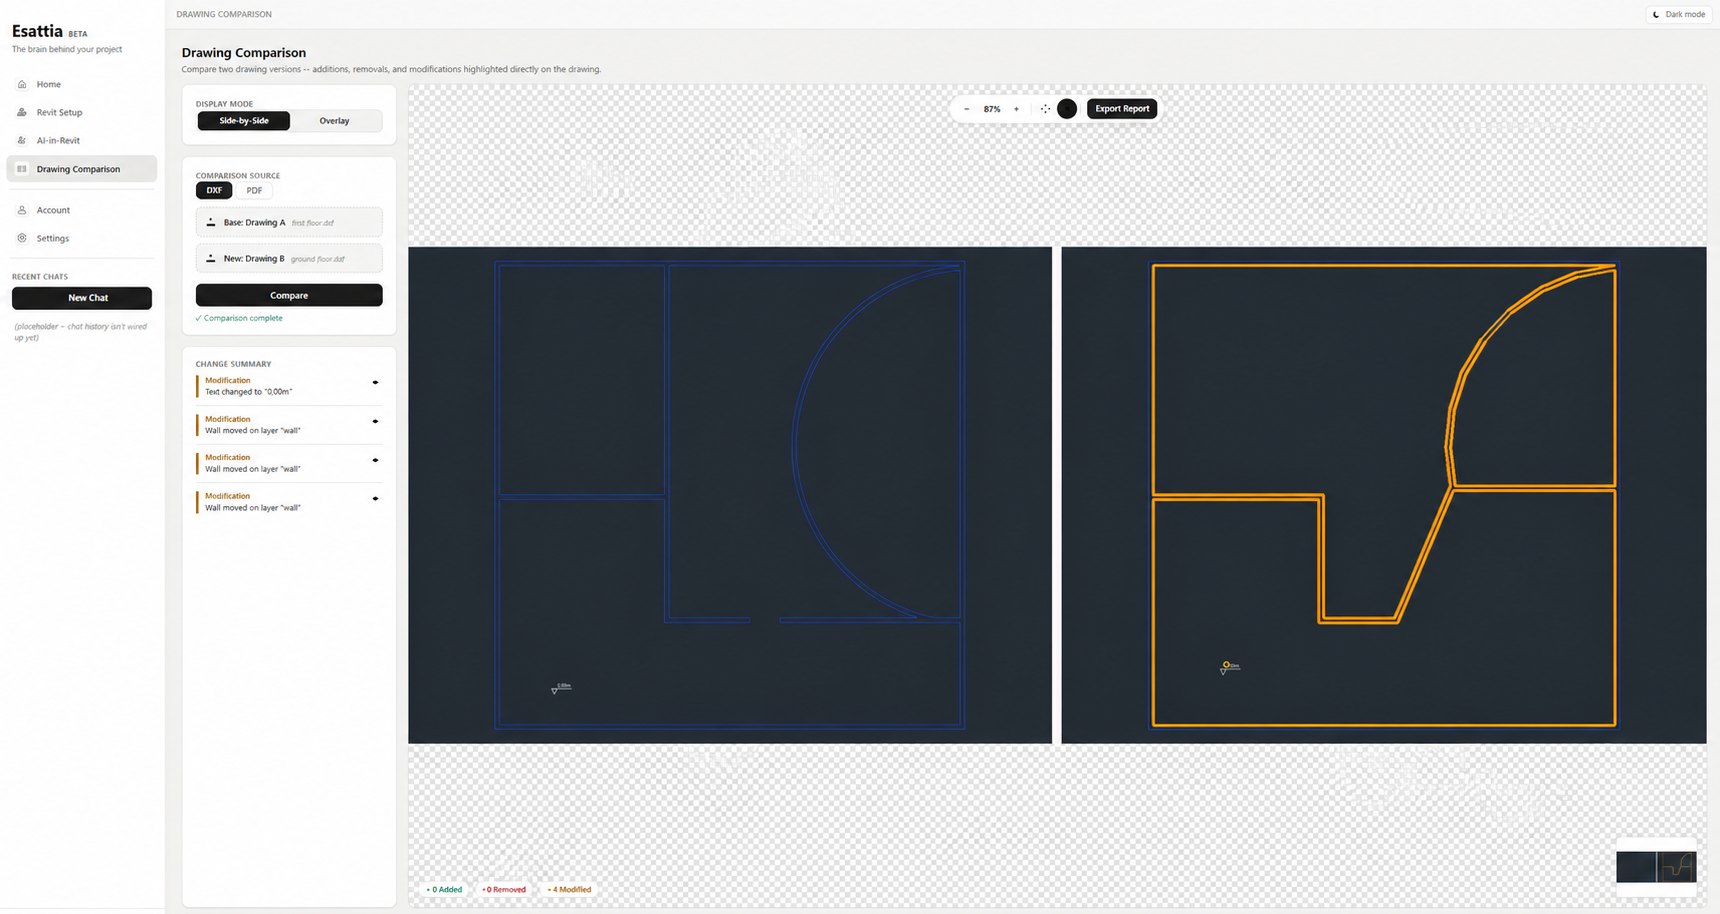This screenshot has width=1720, height=914.
Task: Select PDF comparison source
Action: coord(254,190)
